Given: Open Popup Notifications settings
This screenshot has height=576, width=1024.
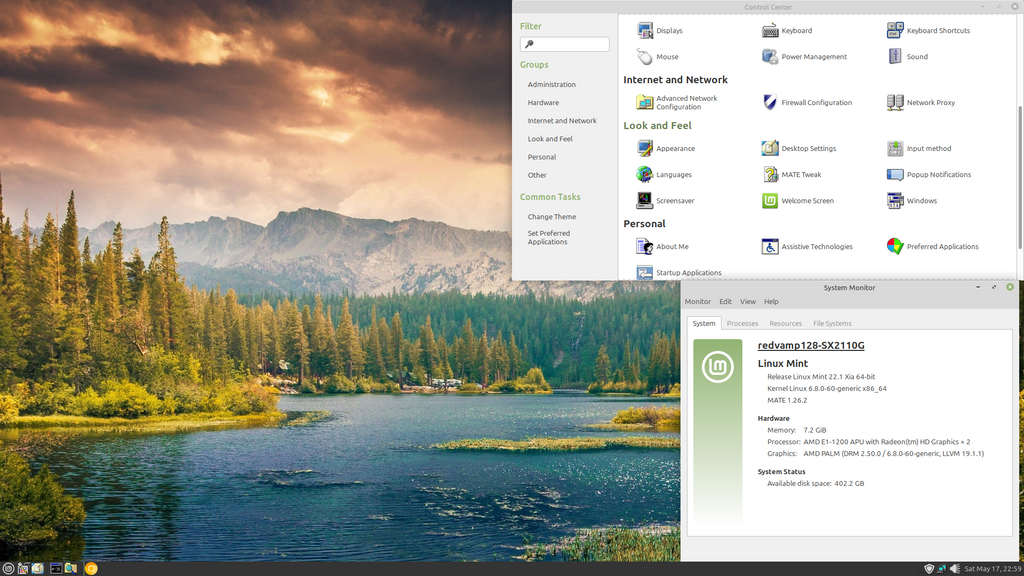Looking at the screenshot, I should pyautogui.click(x=929, y=174).
